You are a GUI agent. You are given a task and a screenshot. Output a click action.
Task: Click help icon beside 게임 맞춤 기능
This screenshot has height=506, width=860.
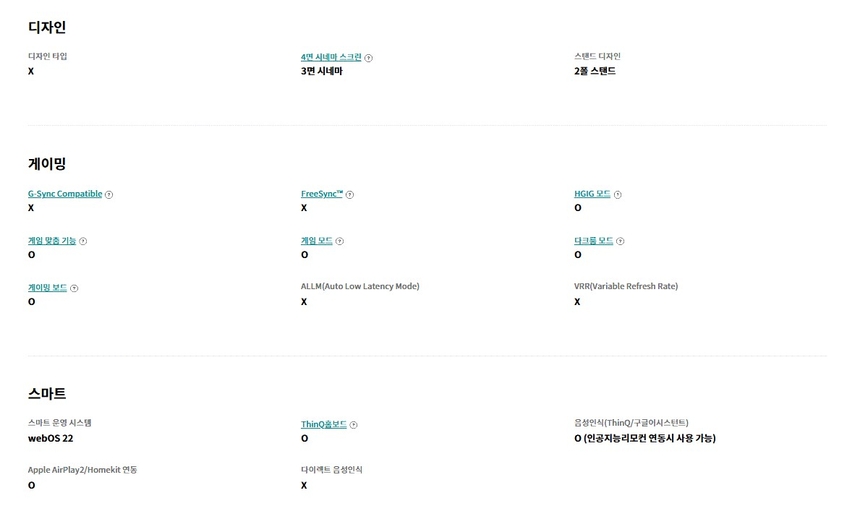click(x=83, y=241)
